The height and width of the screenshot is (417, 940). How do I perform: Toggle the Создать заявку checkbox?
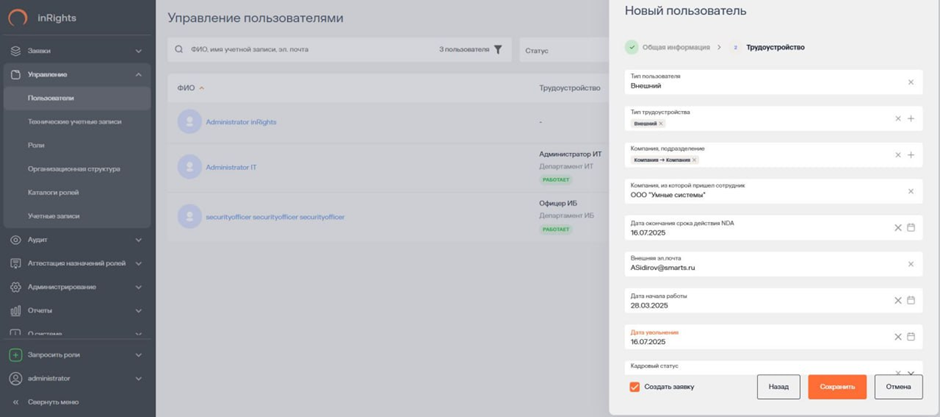[635, 387]
